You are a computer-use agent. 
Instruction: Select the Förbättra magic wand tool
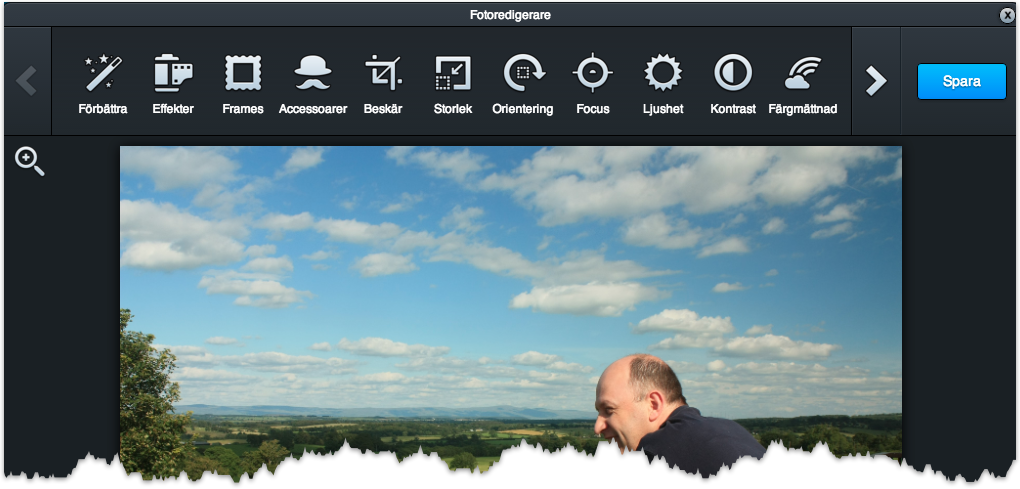click(103, 85)
